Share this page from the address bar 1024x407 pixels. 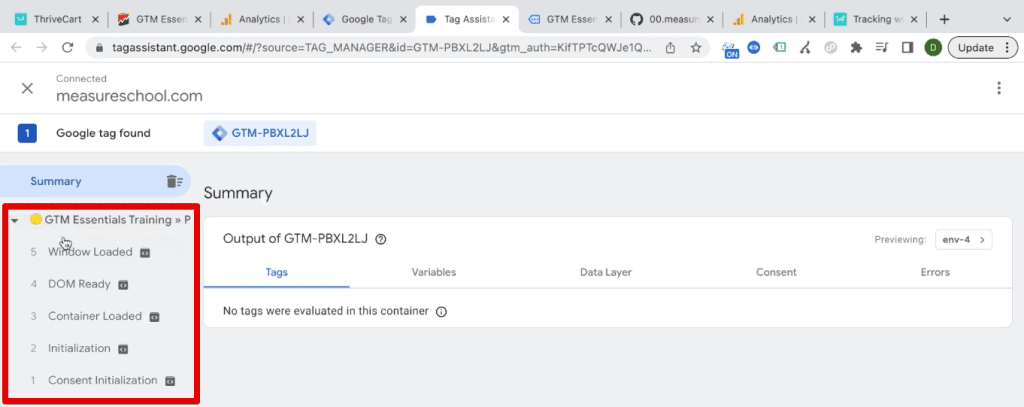(670, 48)
